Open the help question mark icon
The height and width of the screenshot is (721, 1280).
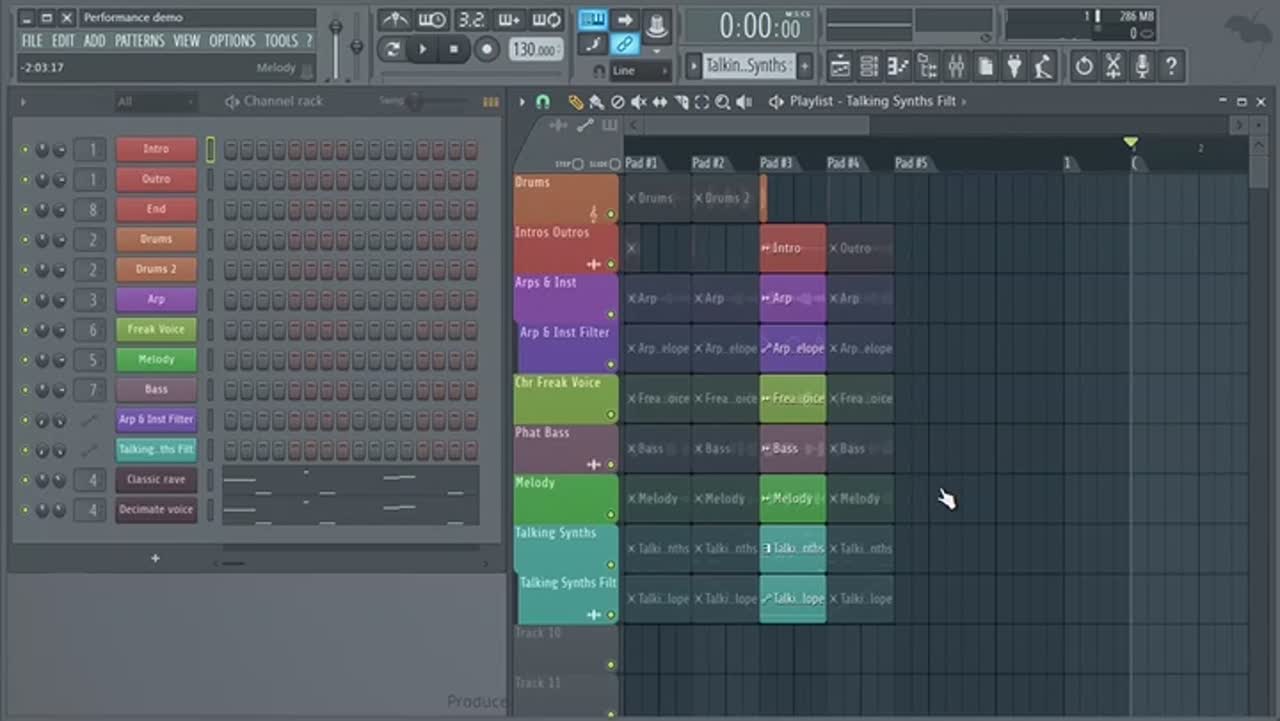click(1170, 67)
